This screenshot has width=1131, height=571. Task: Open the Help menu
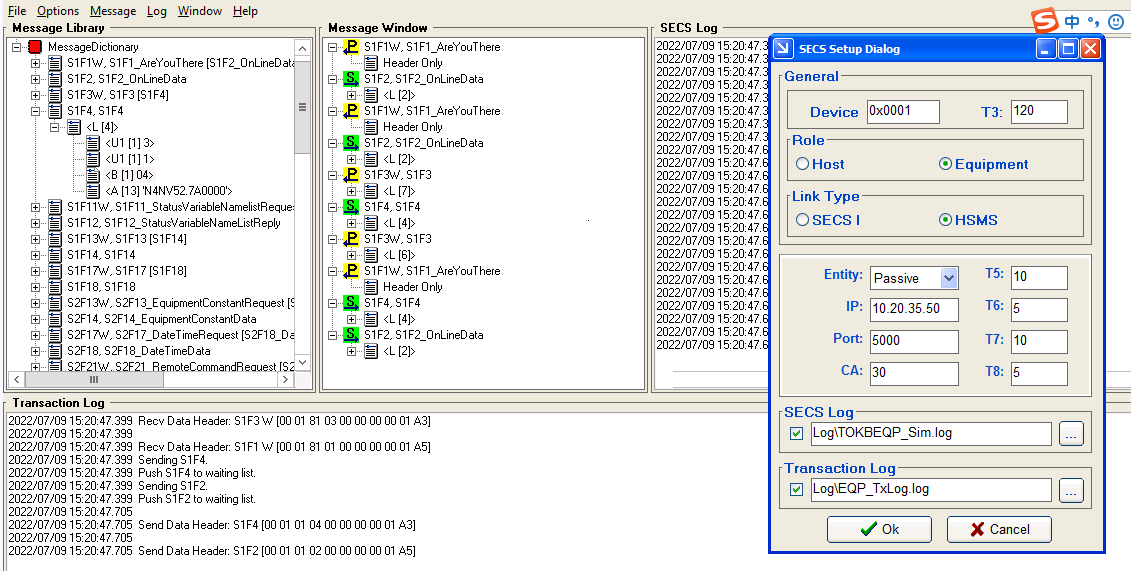click(x=245, y=11)
